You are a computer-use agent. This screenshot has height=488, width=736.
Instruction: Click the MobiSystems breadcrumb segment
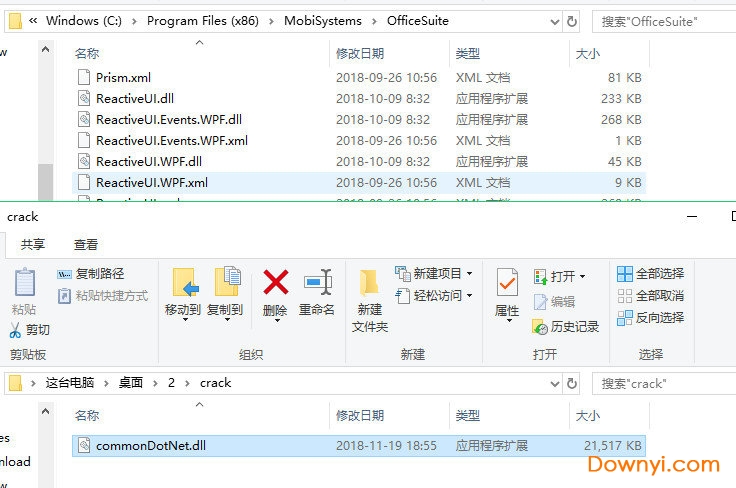click(x=323, y=21)
